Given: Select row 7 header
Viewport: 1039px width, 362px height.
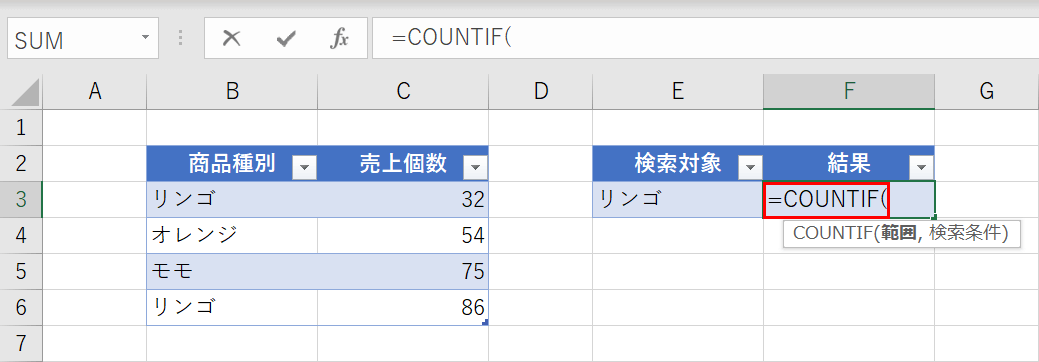Looking at the screenshot, I should click(x=21, y=343).
